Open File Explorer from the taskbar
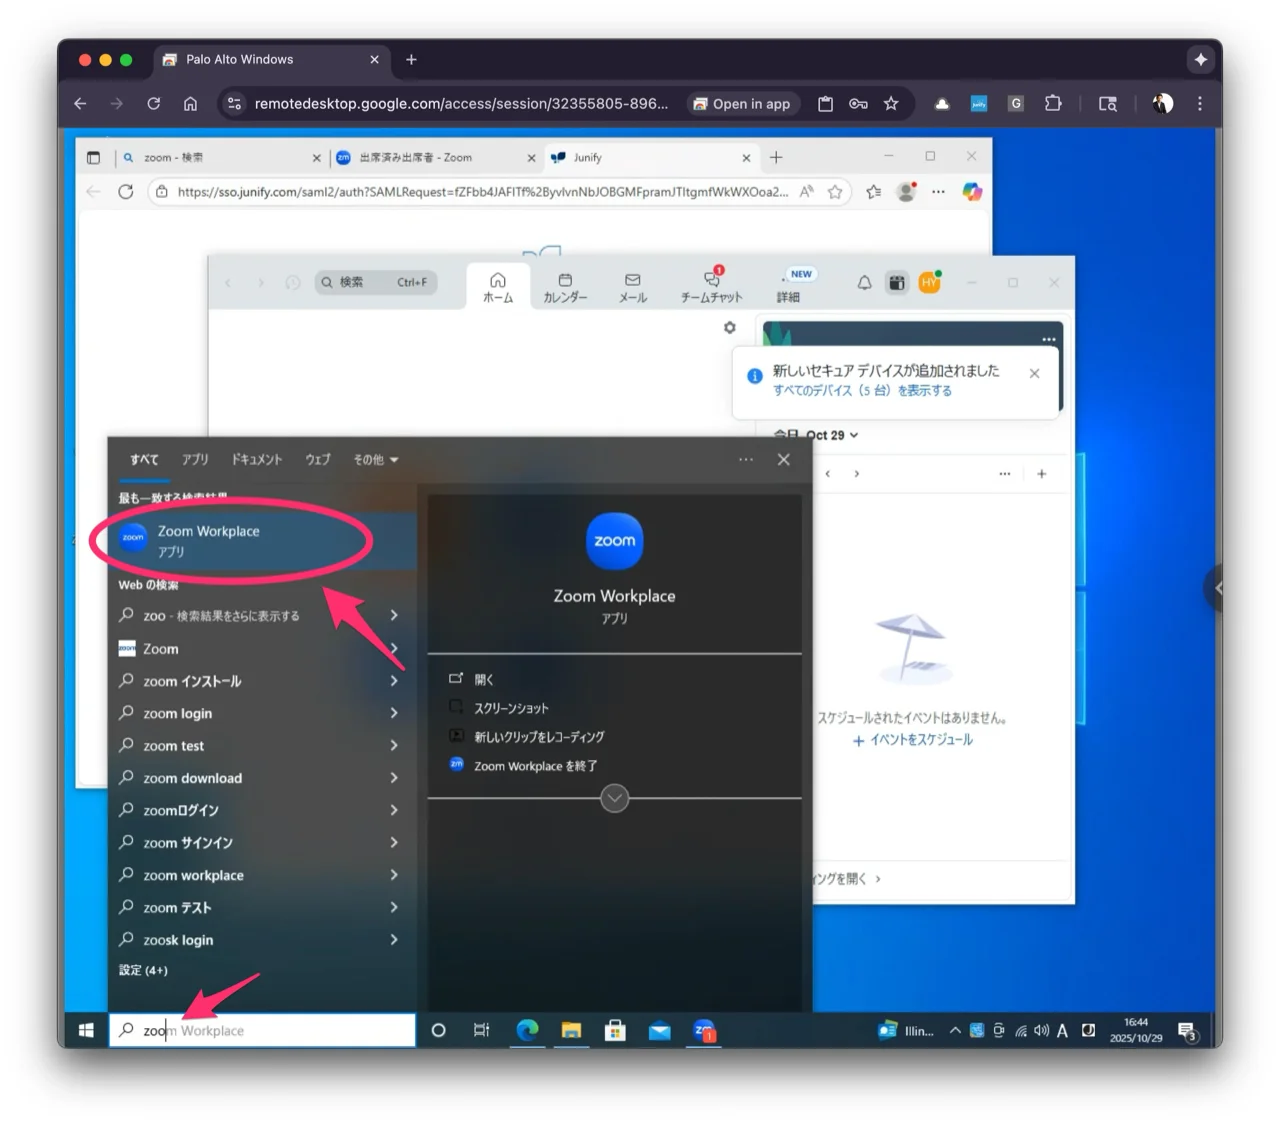The width and height of the screenshot is (1280, 1124). tap(571, 1030)
